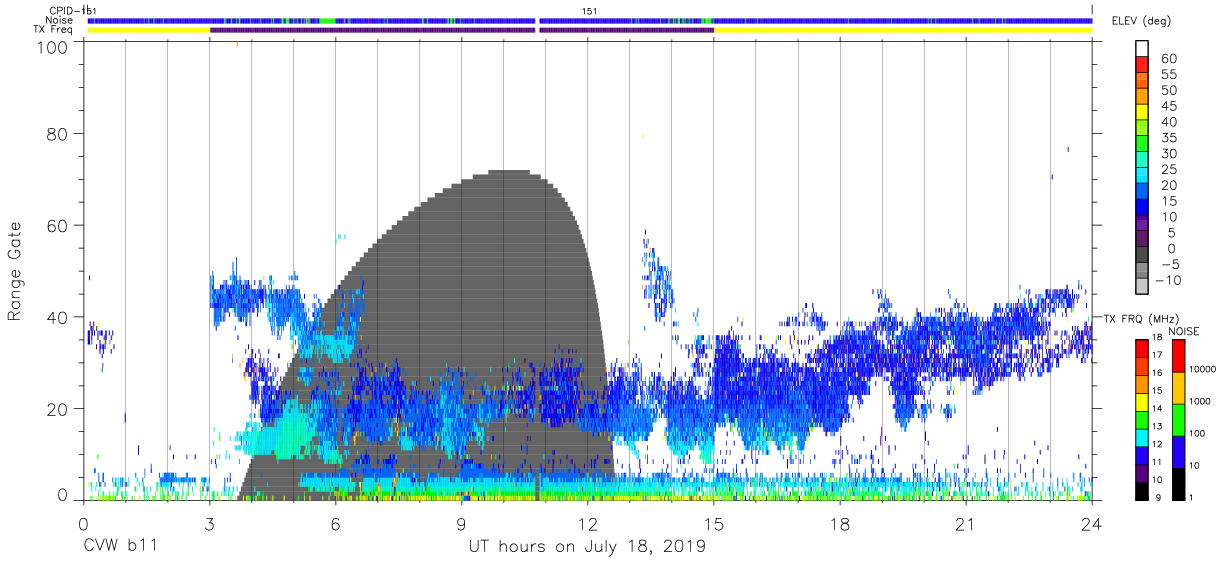
Task: Click the '21' tick on UT hours axis
Action: [x=966, y=526]
